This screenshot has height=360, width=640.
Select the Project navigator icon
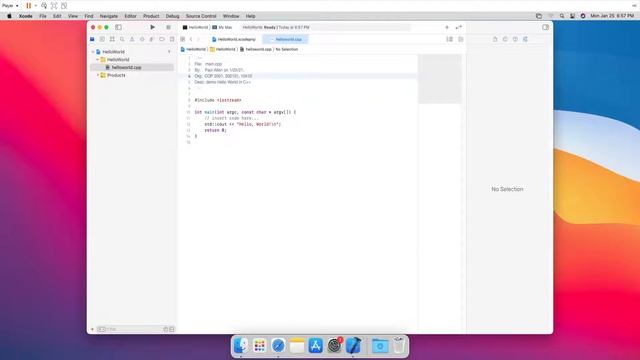coord(92,39)
